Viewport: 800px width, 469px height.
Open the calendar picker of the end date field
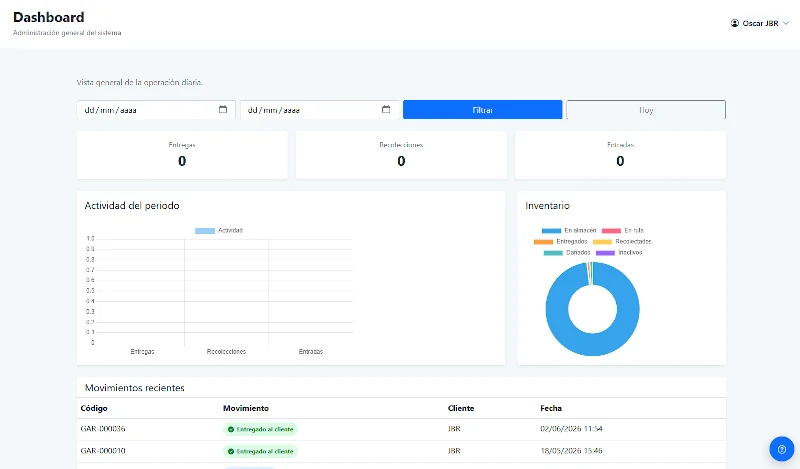[x=386, y=110]
